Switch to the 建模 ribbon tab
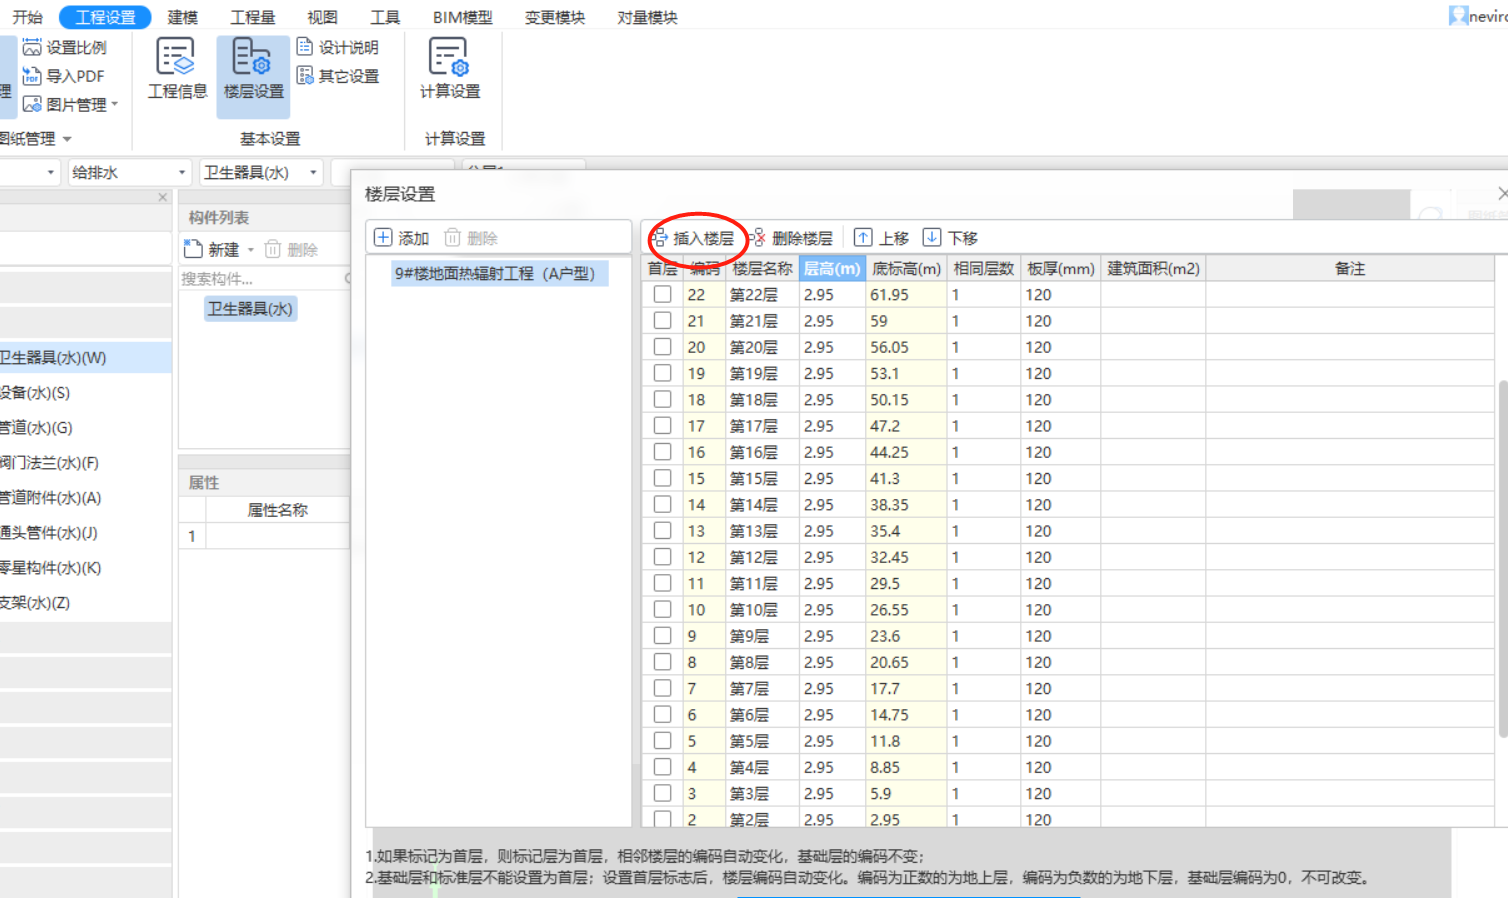This screenshot has height=898, width=1508. tap(182, 16)
